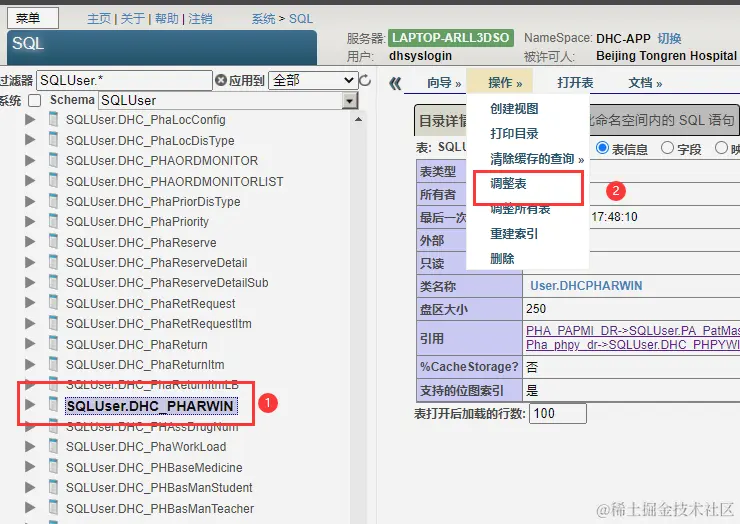This screenshot has width=740, height=524.
Task: Expand SQLUser.DHC_PhaReturn tree node
Action: 30,344
